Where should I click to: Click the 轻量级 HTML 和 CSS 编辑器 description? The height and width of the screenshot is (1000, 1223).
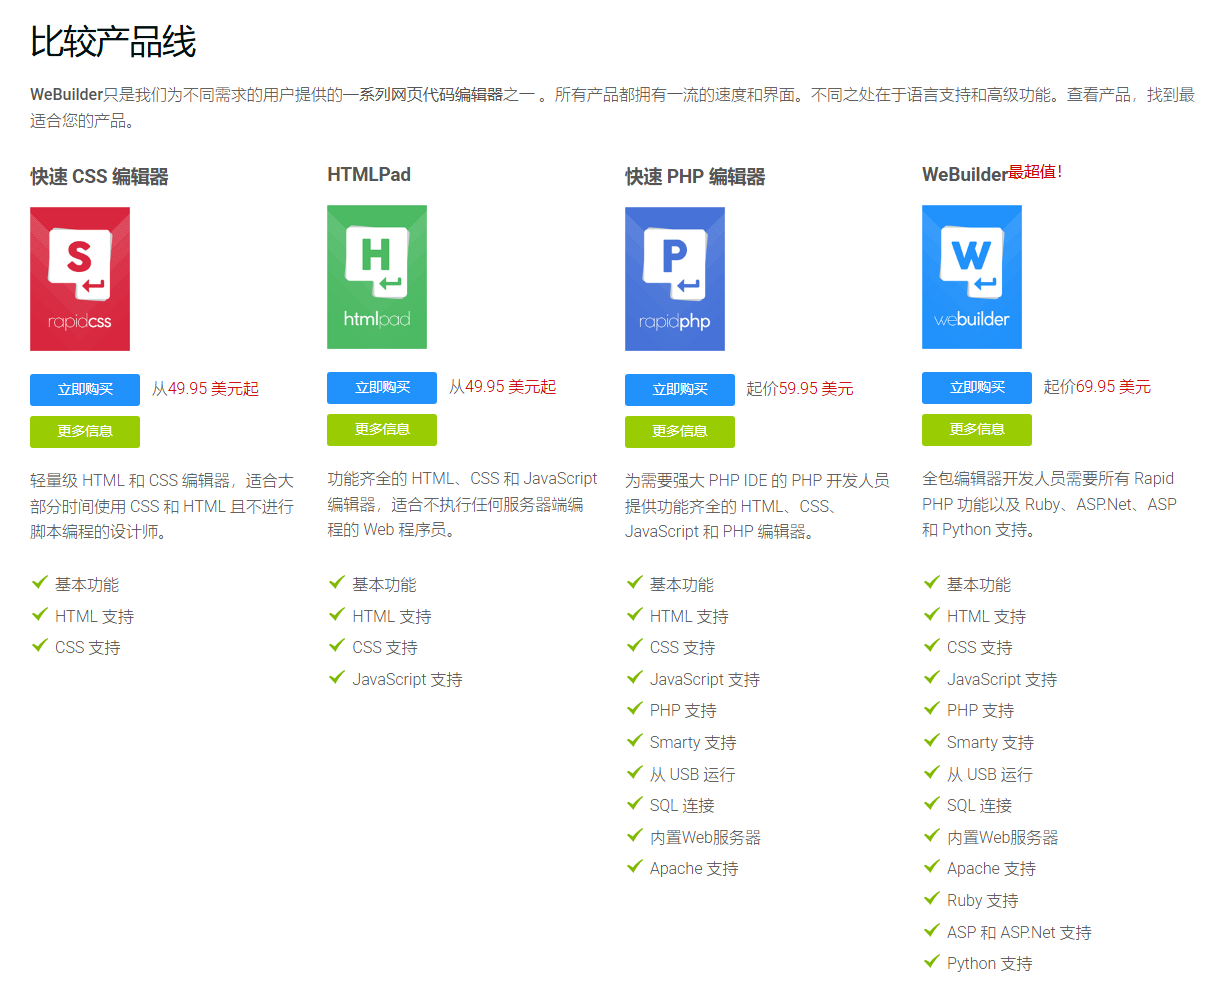pyautogui.click(x=162, y=507)
